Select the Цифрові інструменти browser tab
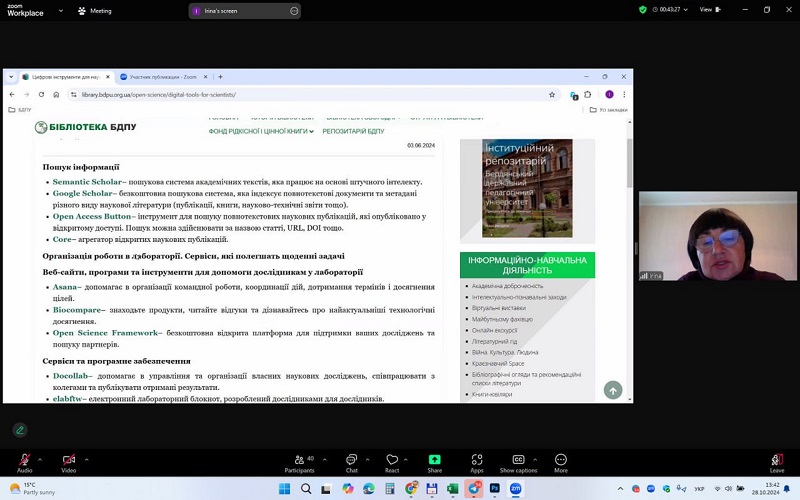 tap(66, 77)
